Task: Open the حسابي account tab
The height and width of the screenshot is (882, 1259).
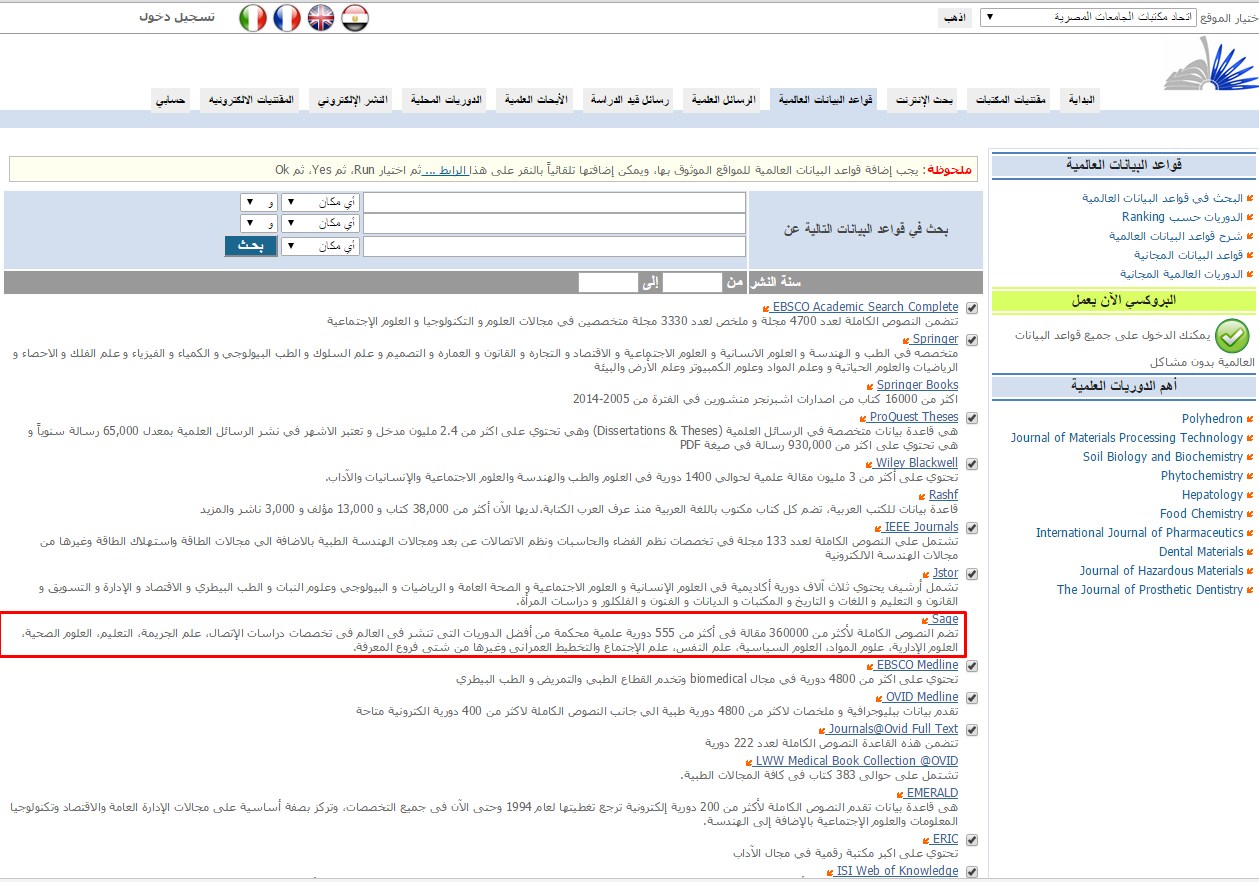Action: tap(171, 100)
